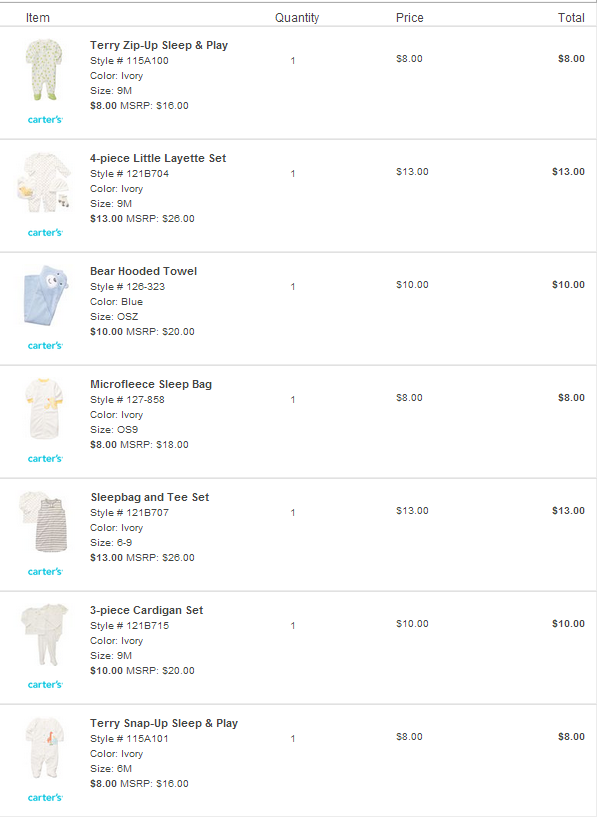Click carter's logo under Microfleece Sleep Bag
The width and height of the screenshot is (601, 819).
click(45, 459)
